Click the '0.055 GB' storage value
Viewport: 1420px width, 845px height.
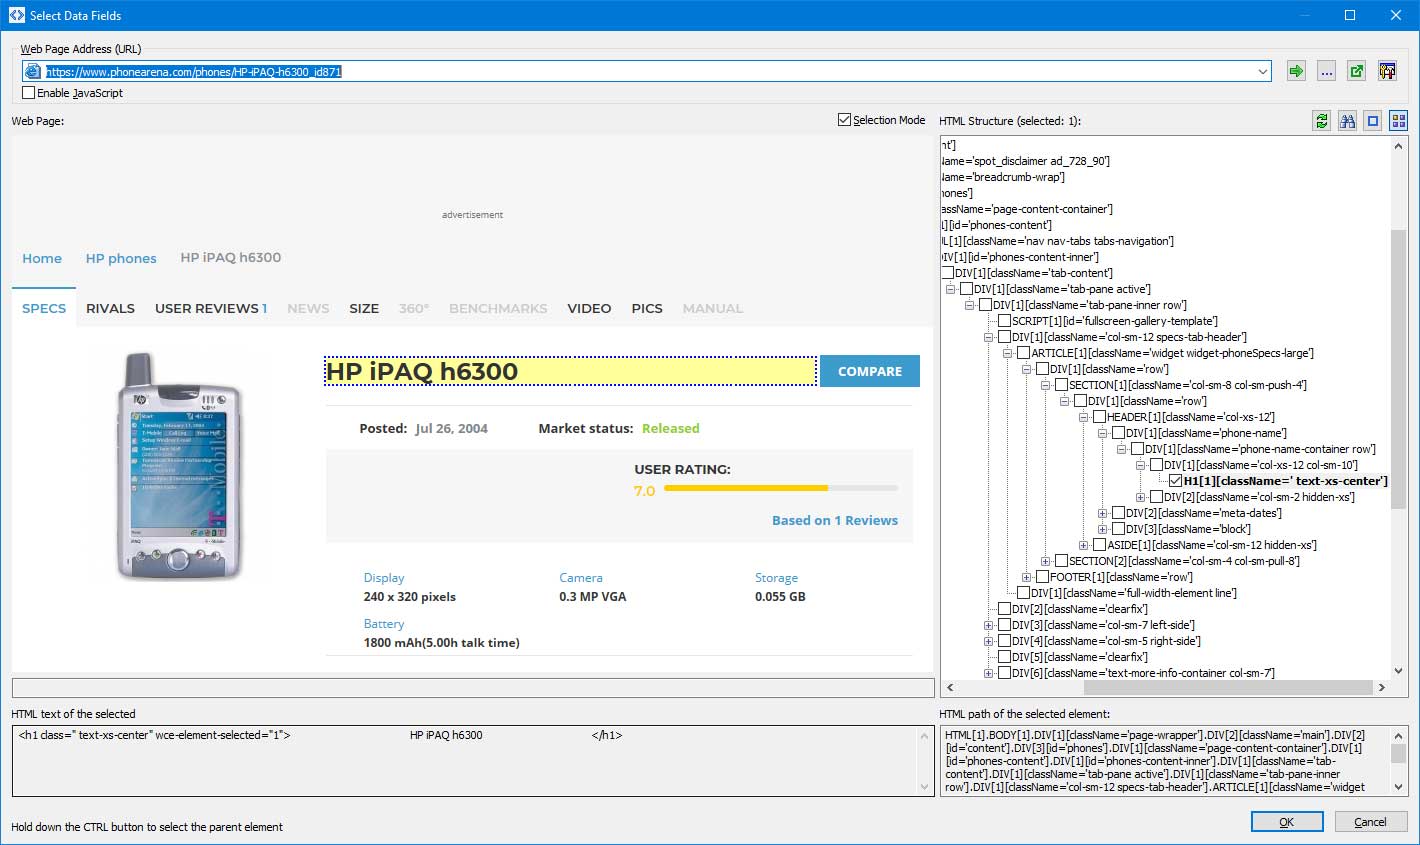click(x=780, y=597)
